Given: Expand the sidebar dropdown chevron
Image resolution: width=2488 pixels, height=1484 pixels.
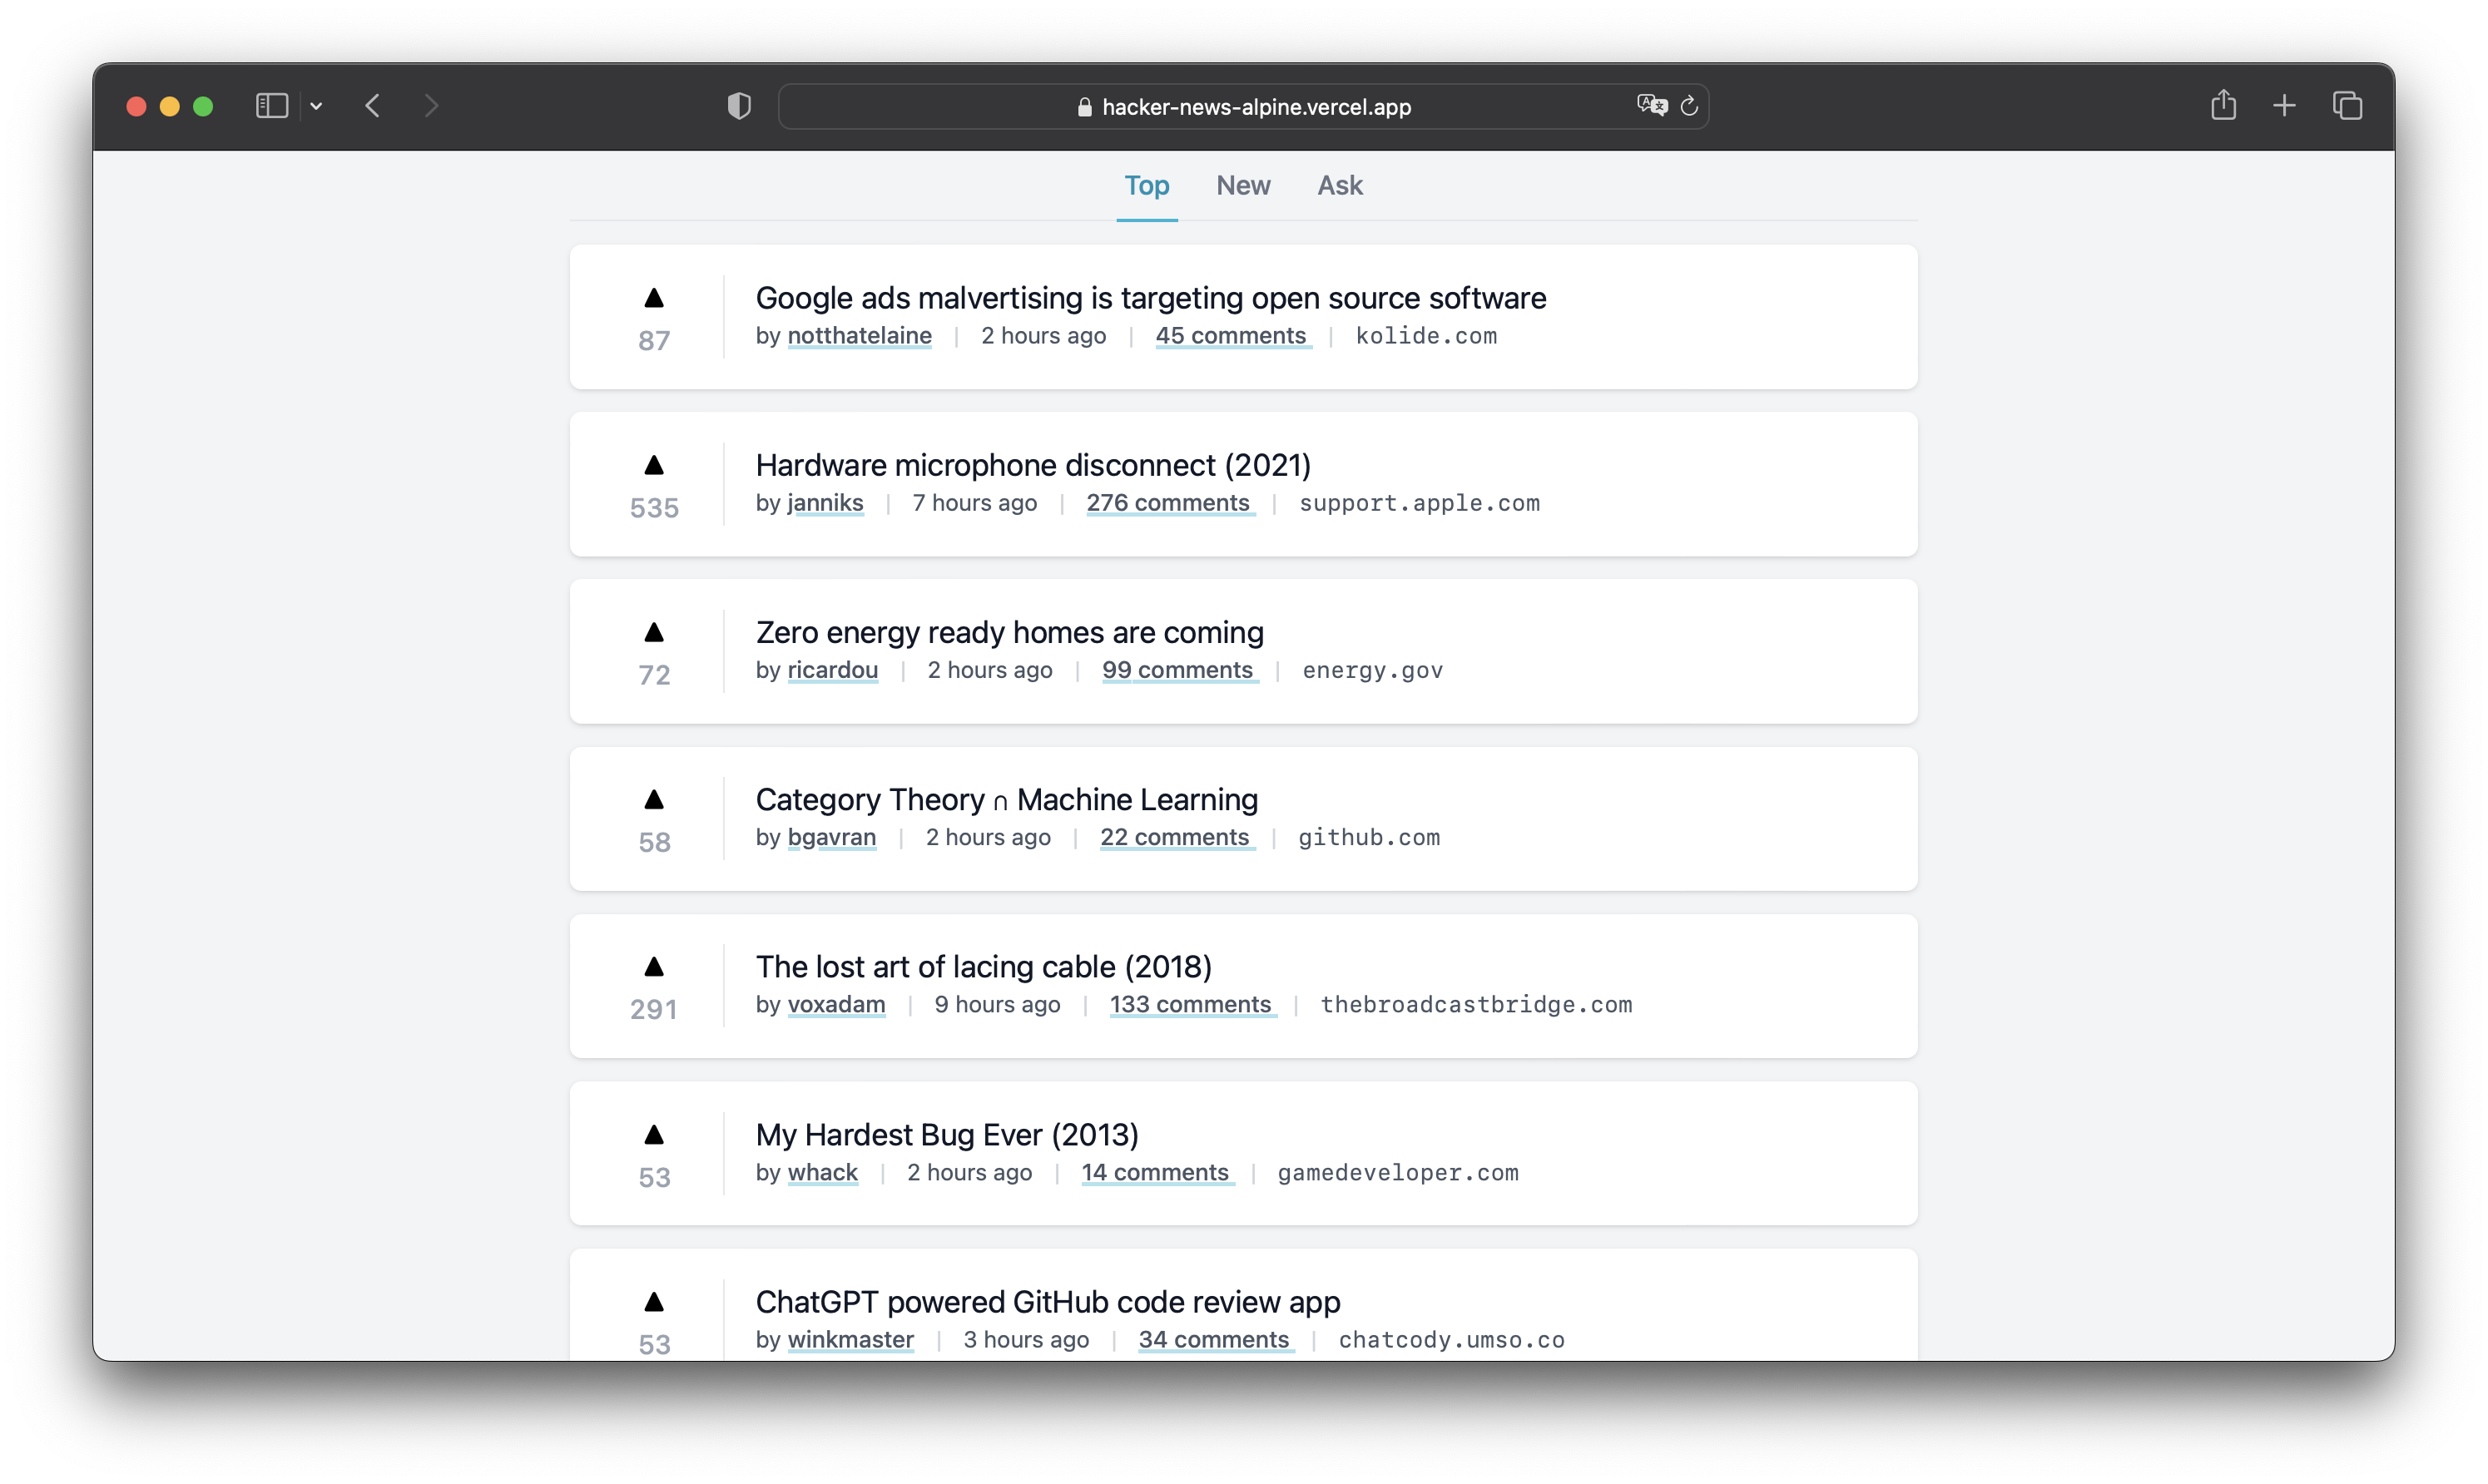Looking at the screenshot, I should [316, 106].
